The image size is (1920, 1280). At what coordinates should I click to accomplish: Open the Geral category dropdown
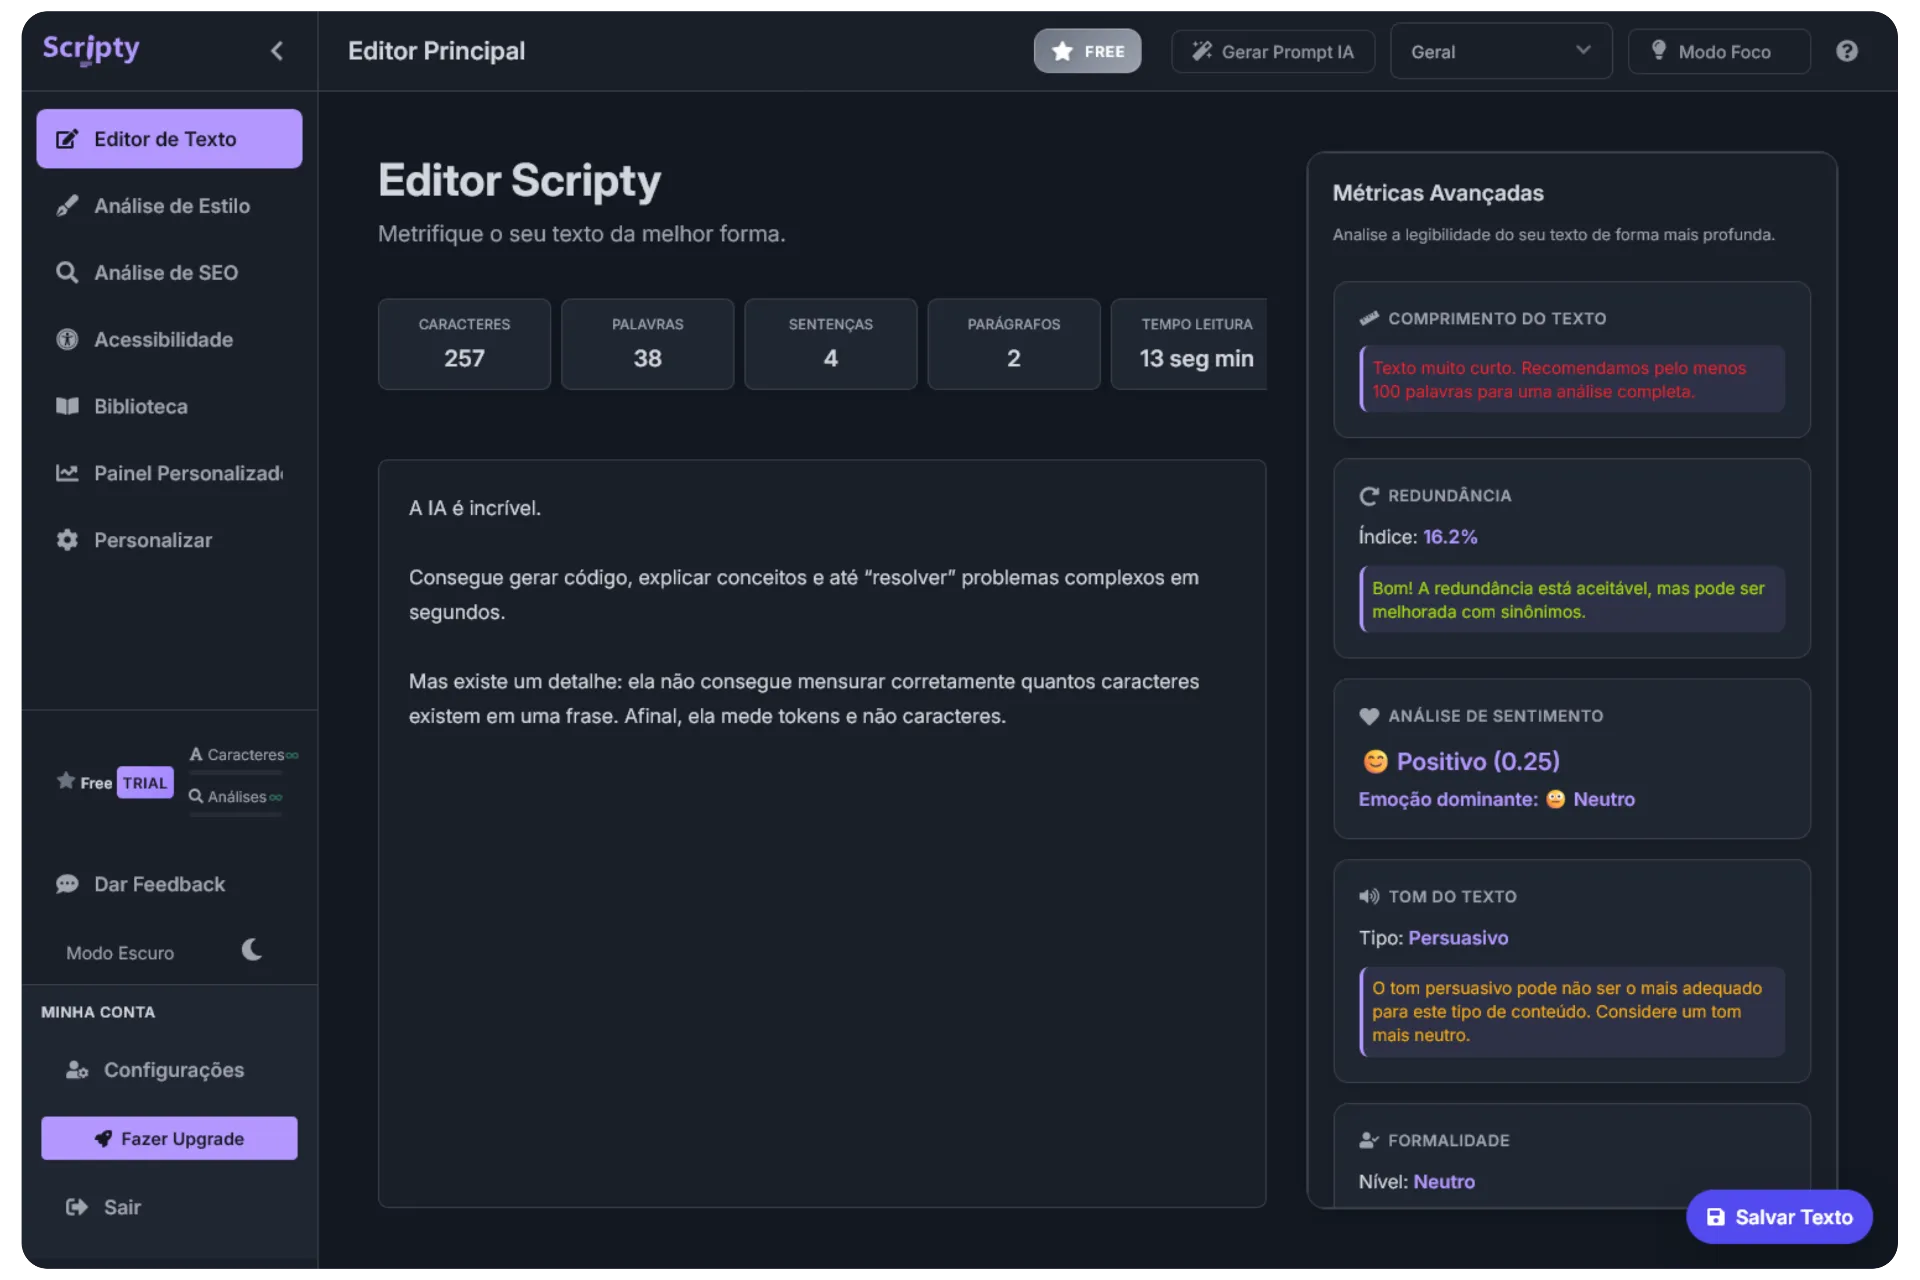[x=1500, y=51]
